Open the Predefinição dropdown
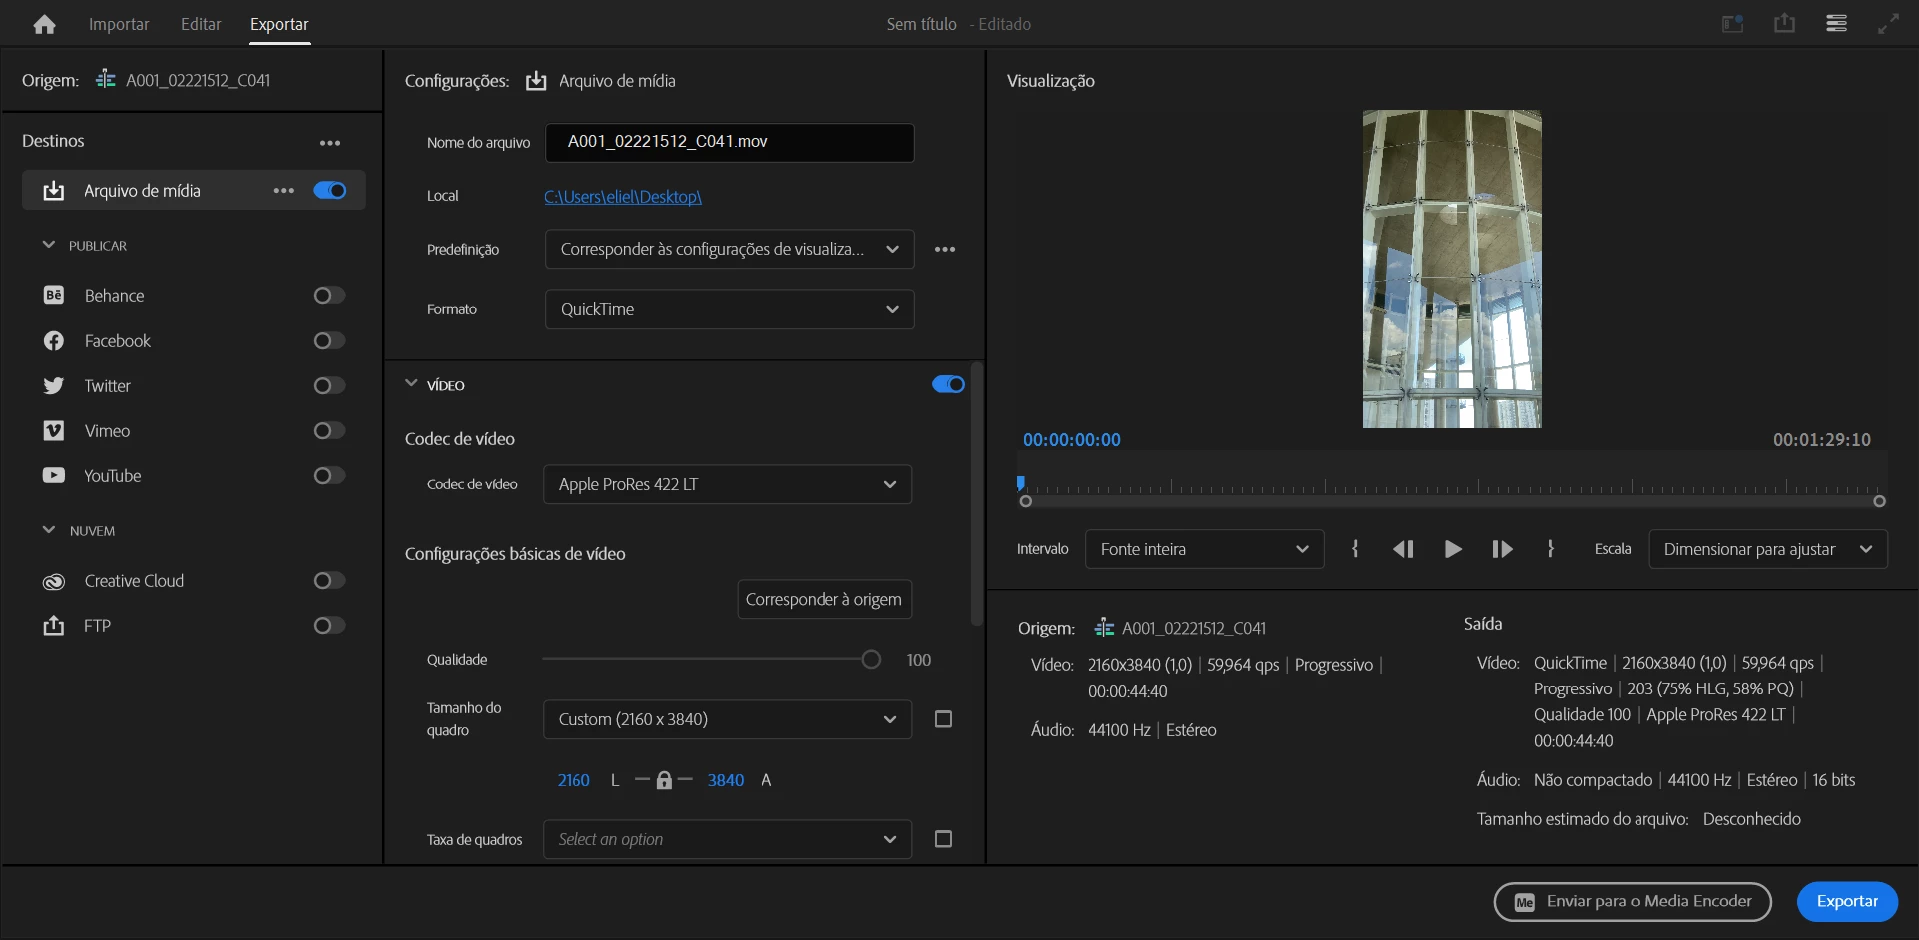 [x=729, y=249]
